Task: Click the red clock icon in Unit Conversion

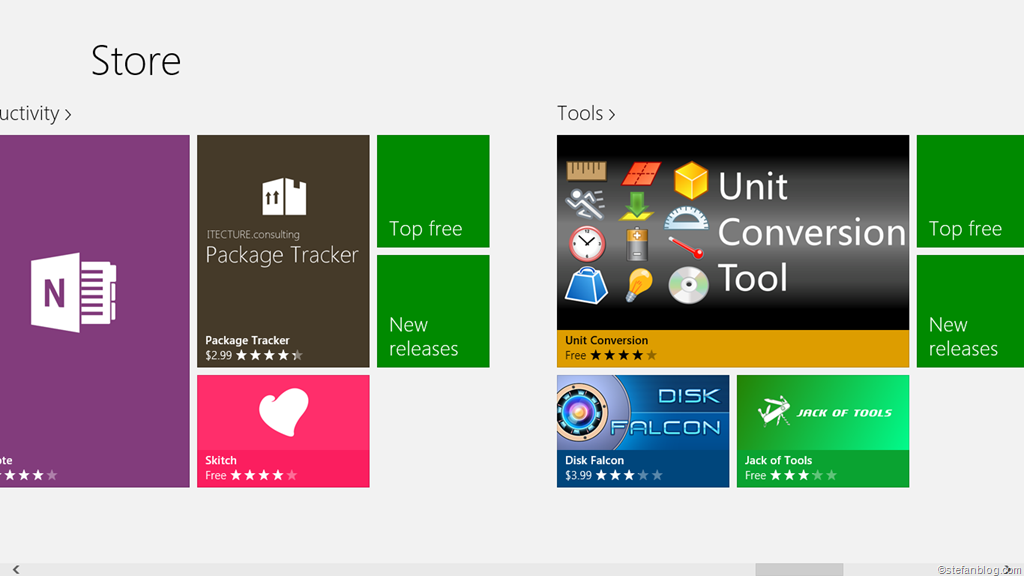Action: (x=586, y=244)
